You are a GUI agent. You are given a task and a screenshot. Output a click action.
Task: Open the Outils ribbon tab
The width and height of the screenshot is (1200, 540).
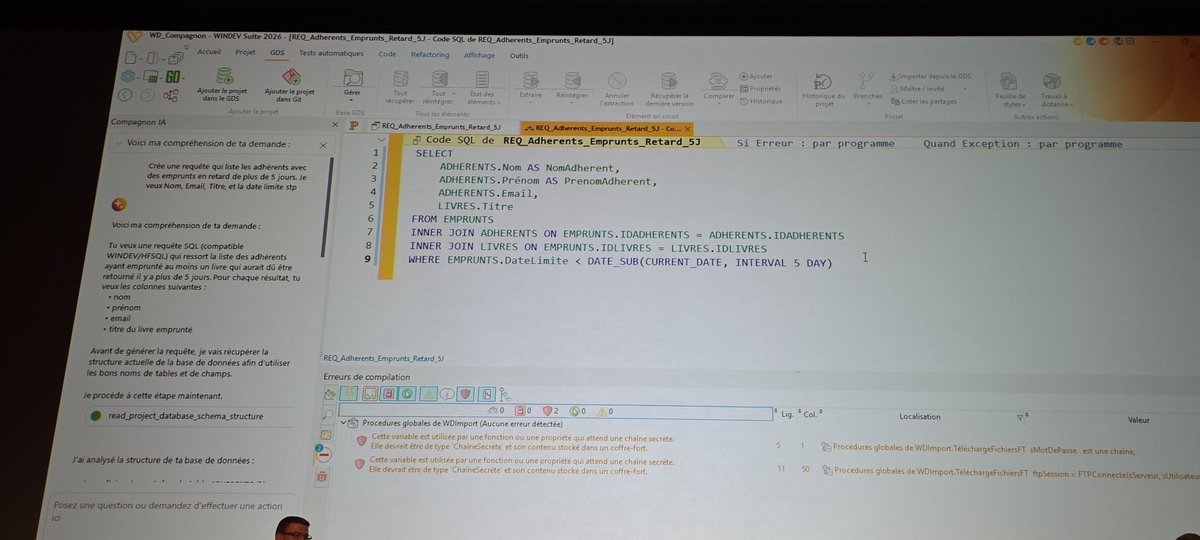click(519, 56)
